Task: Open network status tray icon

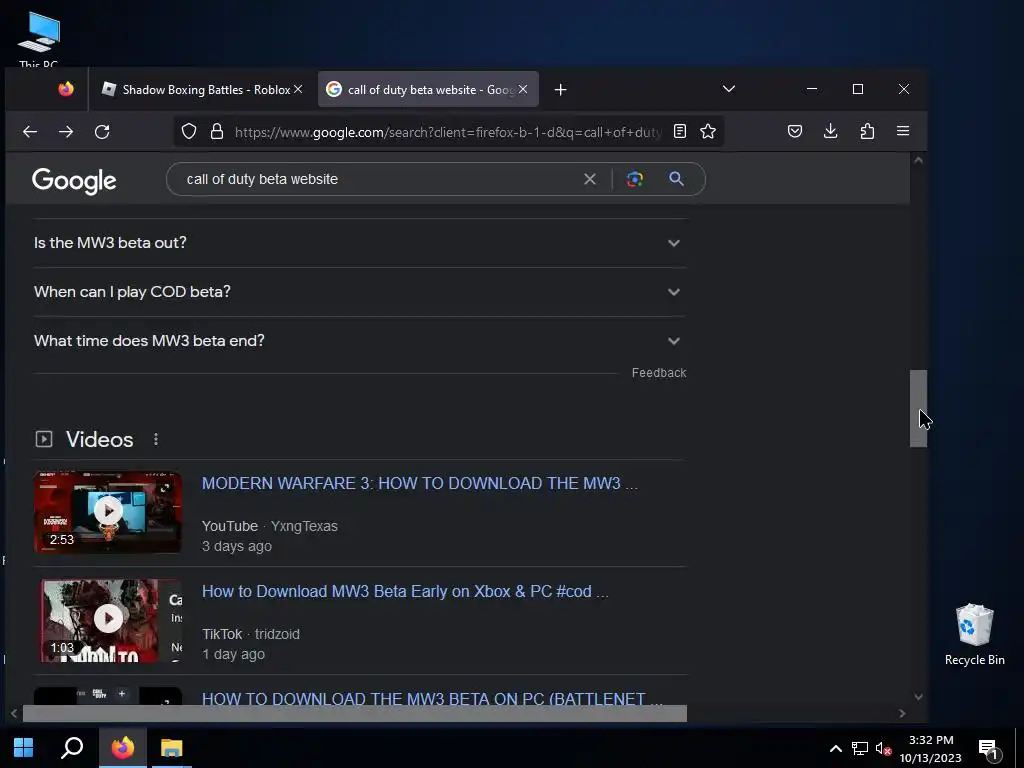Action: [859, 748]
